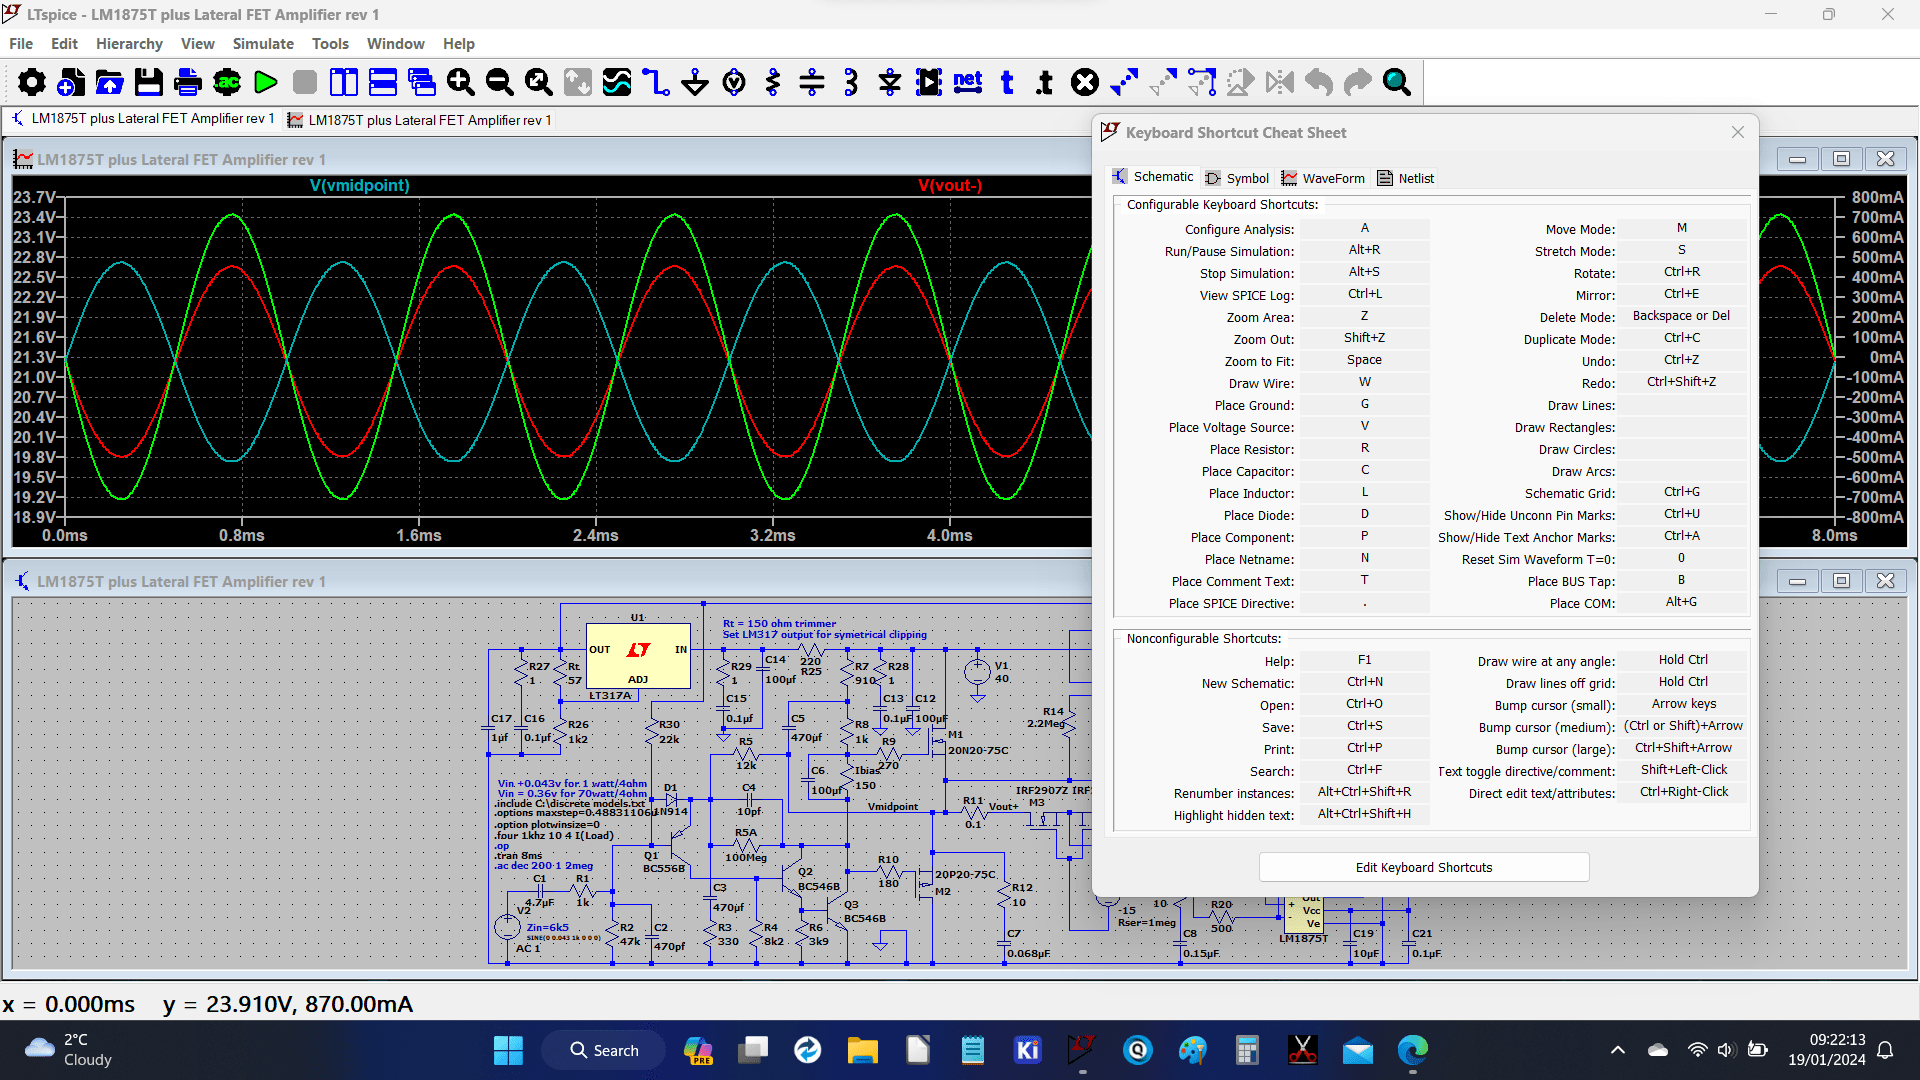Click the Search magnifier toolbar icon
Screen dimensions: 1920x1080
click(1397, 82)
